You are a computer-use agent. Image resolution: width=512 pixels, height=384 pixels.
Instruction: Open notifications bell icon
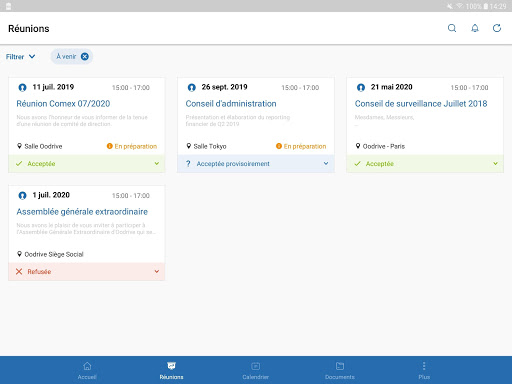pos(475,28)
